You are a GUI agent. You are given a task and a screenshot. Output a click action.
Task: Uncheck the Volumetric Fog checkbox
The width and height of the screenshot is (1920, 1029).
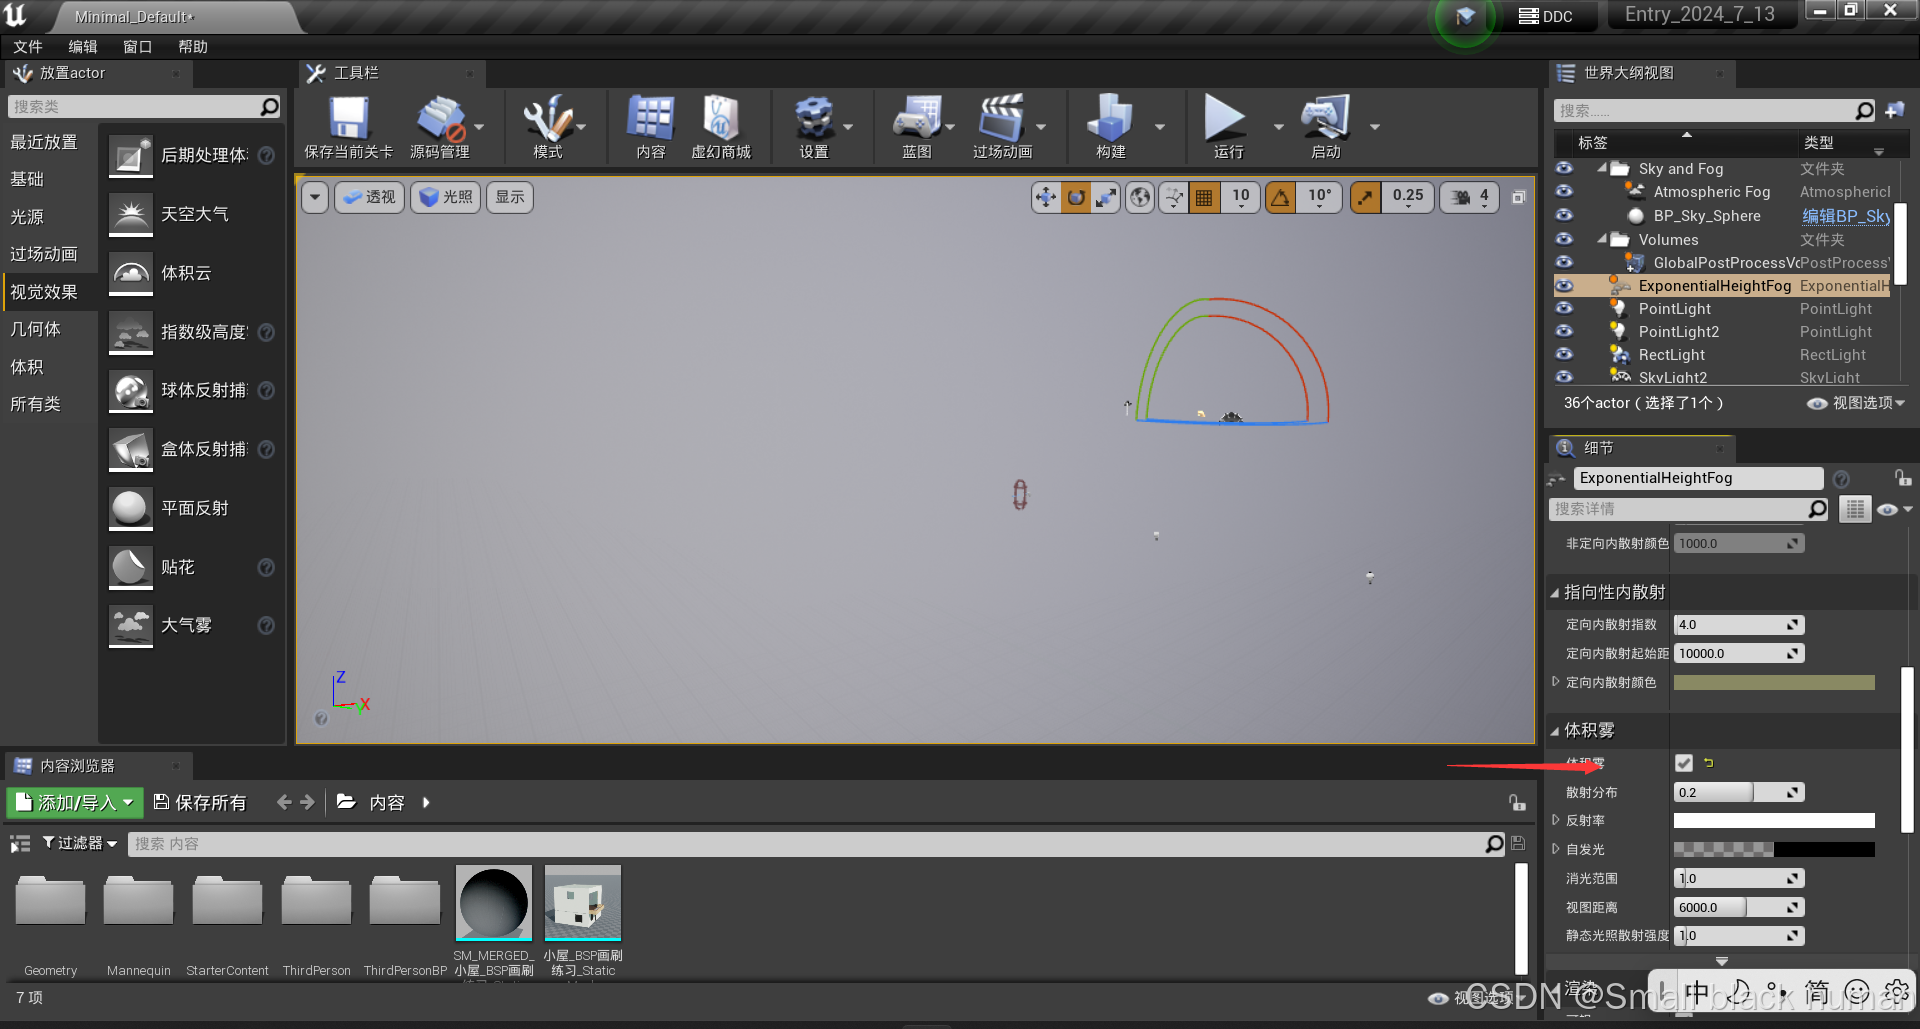coord(1684,763)
